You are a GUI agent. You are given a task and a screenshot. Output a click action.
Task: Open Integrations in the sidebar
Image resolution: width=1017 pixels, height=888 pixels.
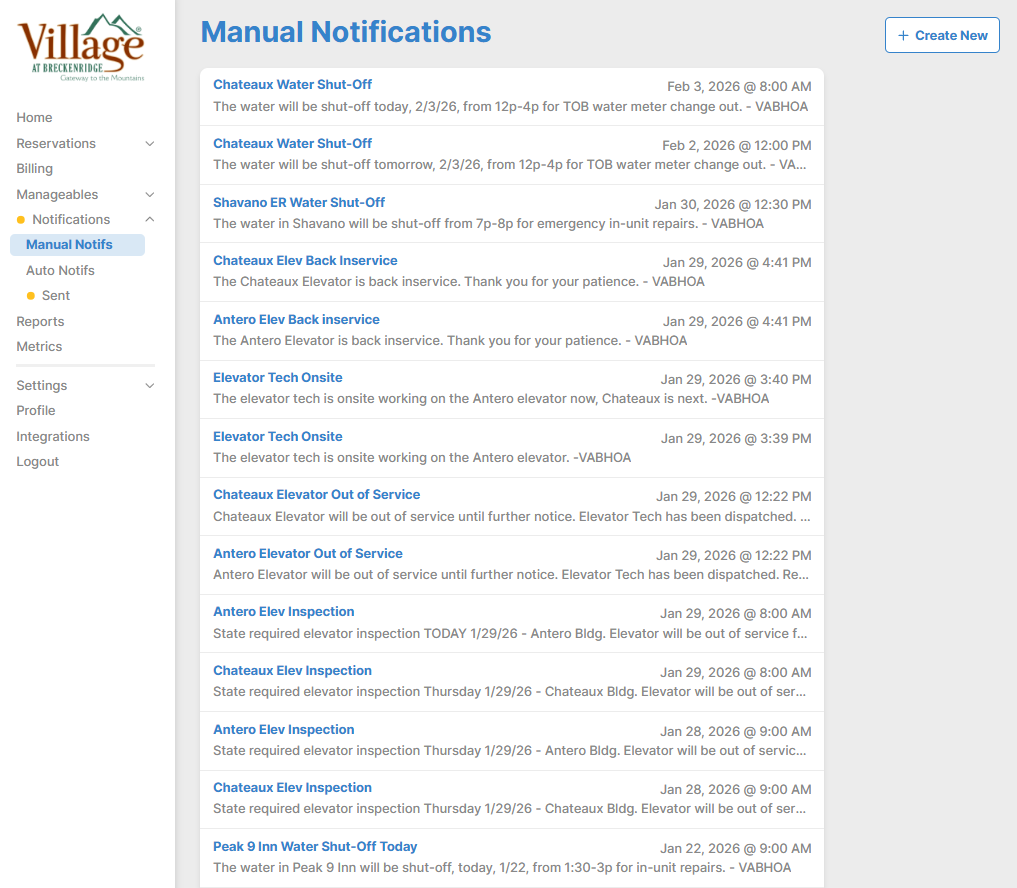click(x=53, y=437)
